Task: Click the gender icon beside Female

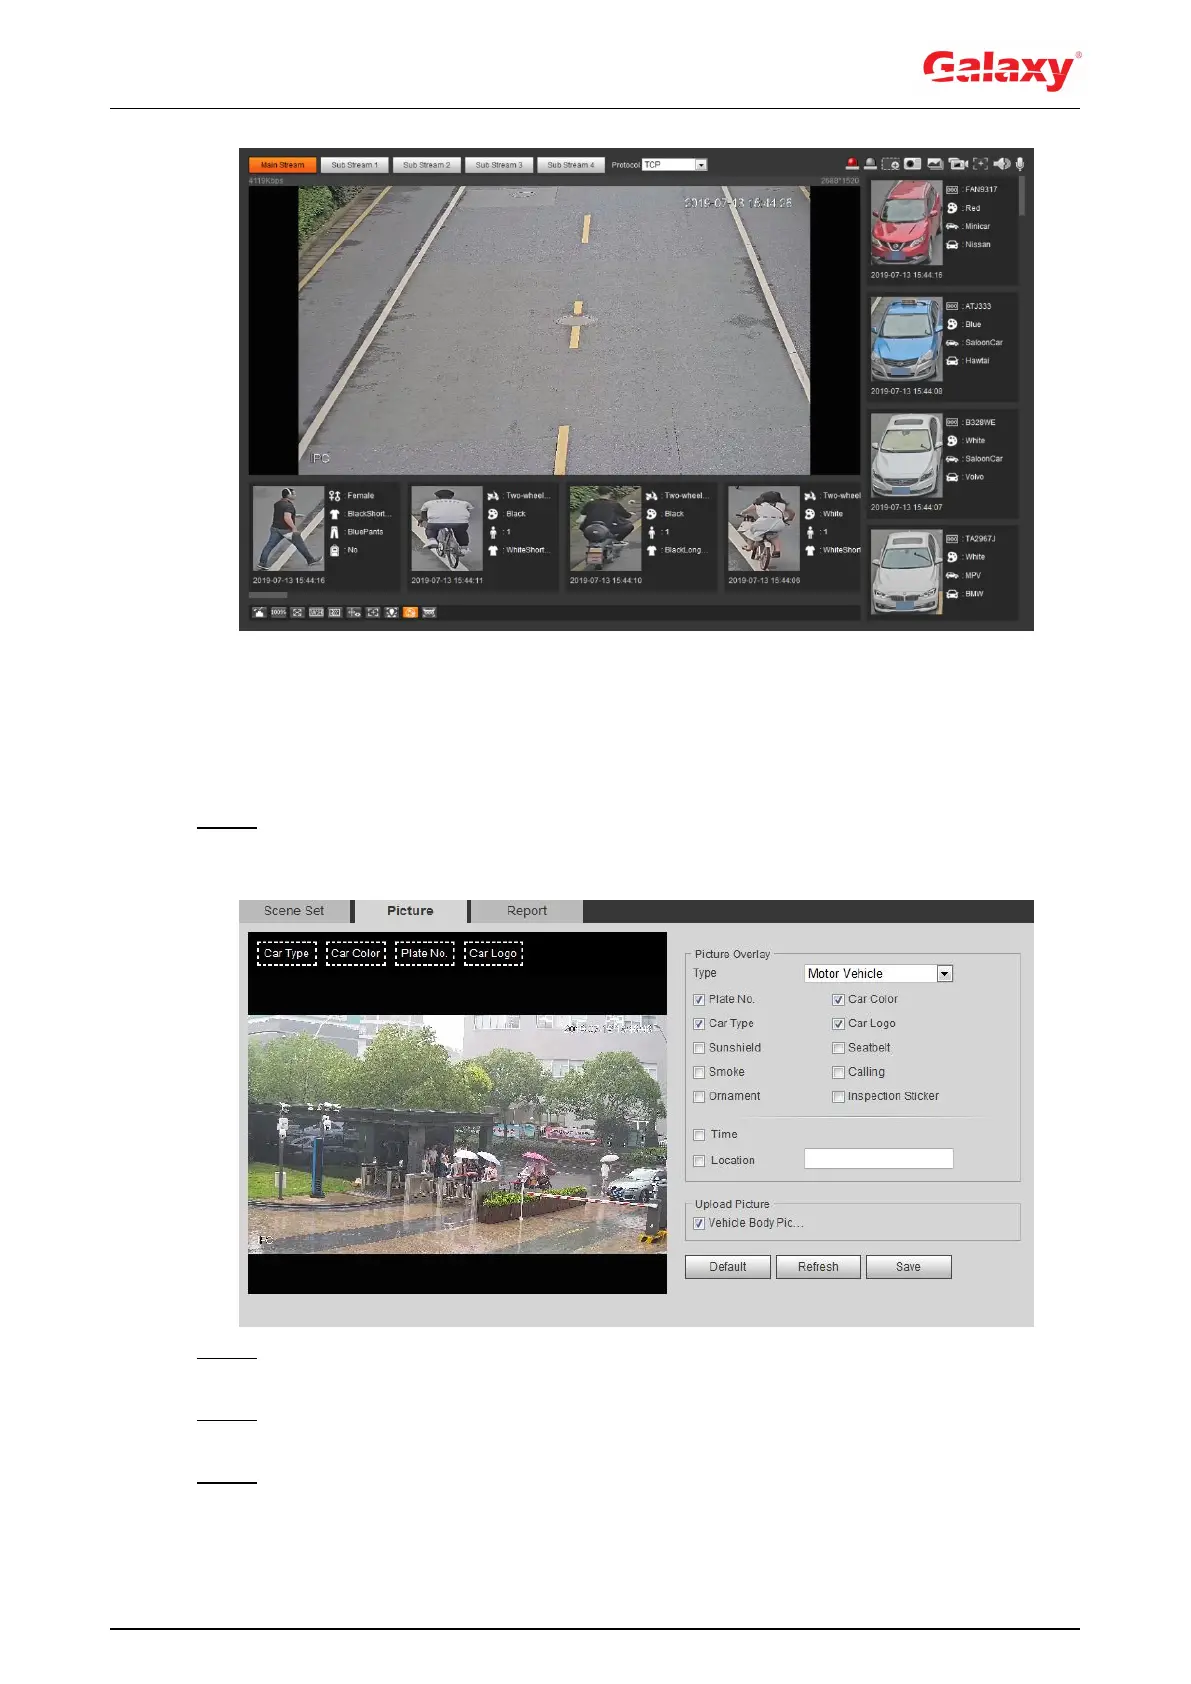Action: click(334, 495)
